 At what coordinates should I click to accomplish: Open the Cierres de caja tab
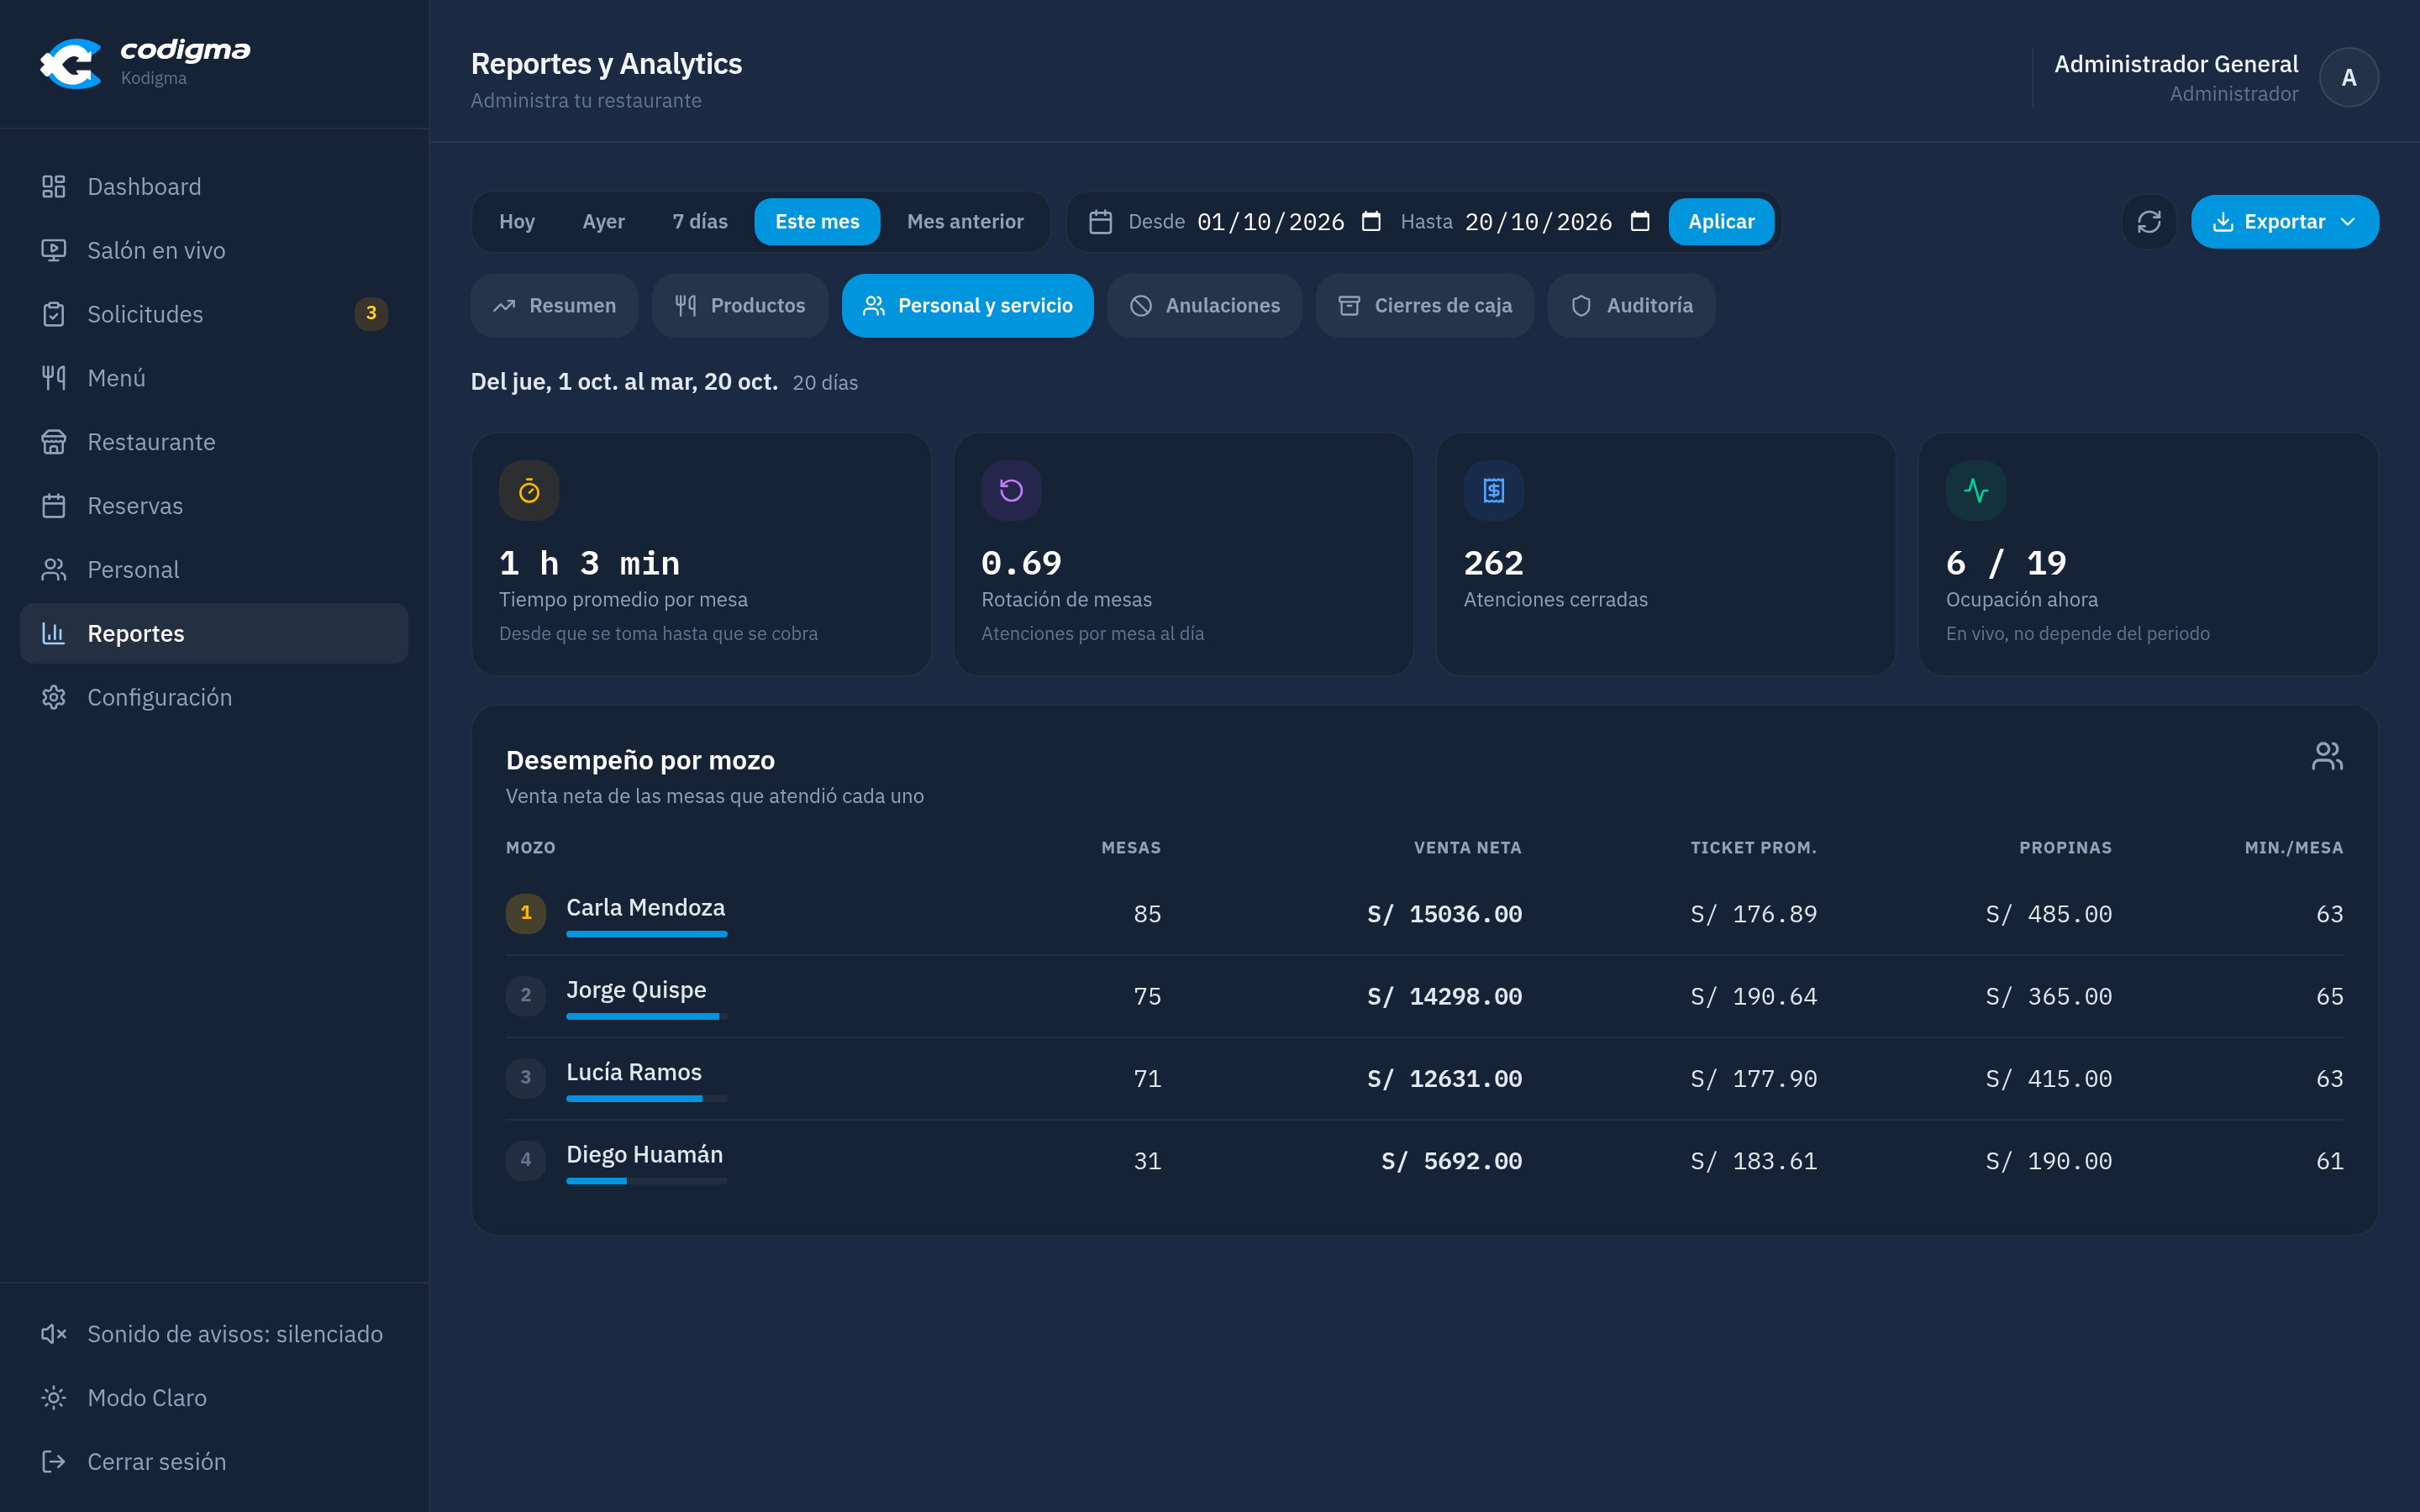pos(1425,306)
